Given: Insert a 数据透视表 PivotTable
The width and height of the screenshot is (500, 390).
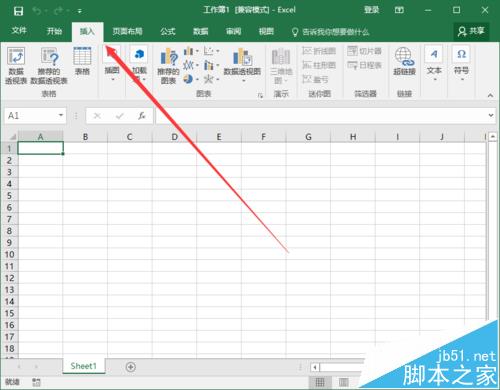Looking at the screenshot, I should [16, 65].
